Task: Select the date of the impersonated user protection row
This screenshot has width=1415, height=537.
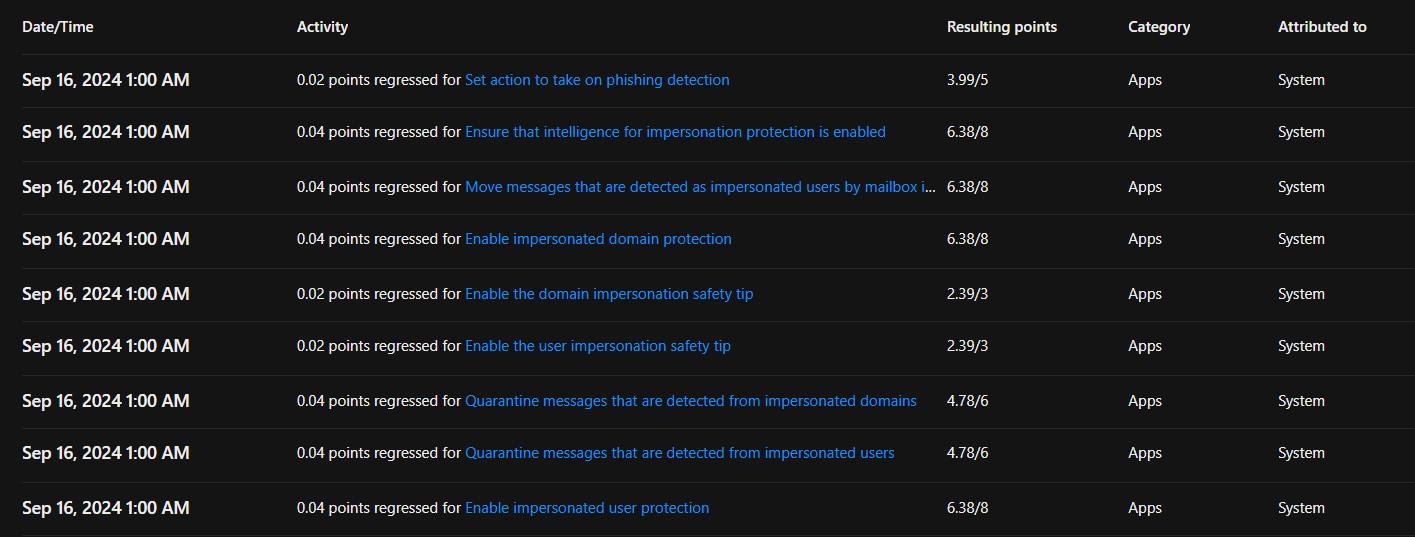Action: pos(105,508)
